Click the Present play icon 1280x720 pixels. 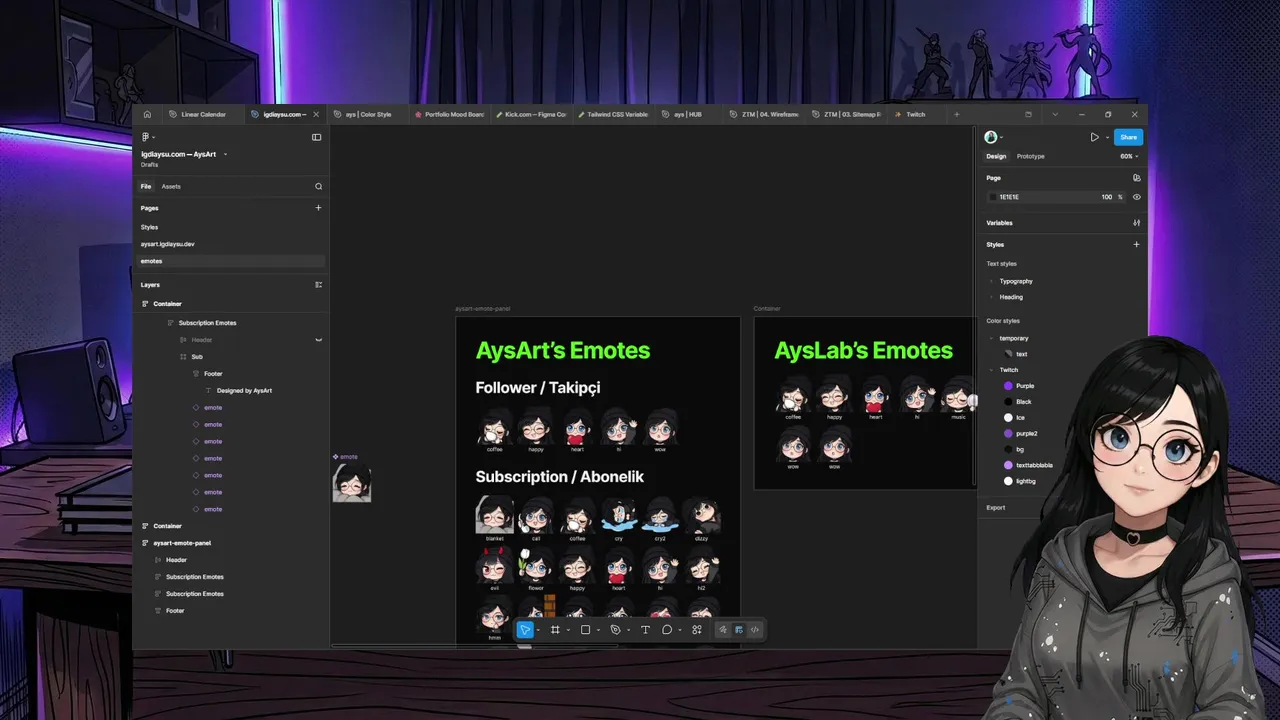[x=1094, y=137]
